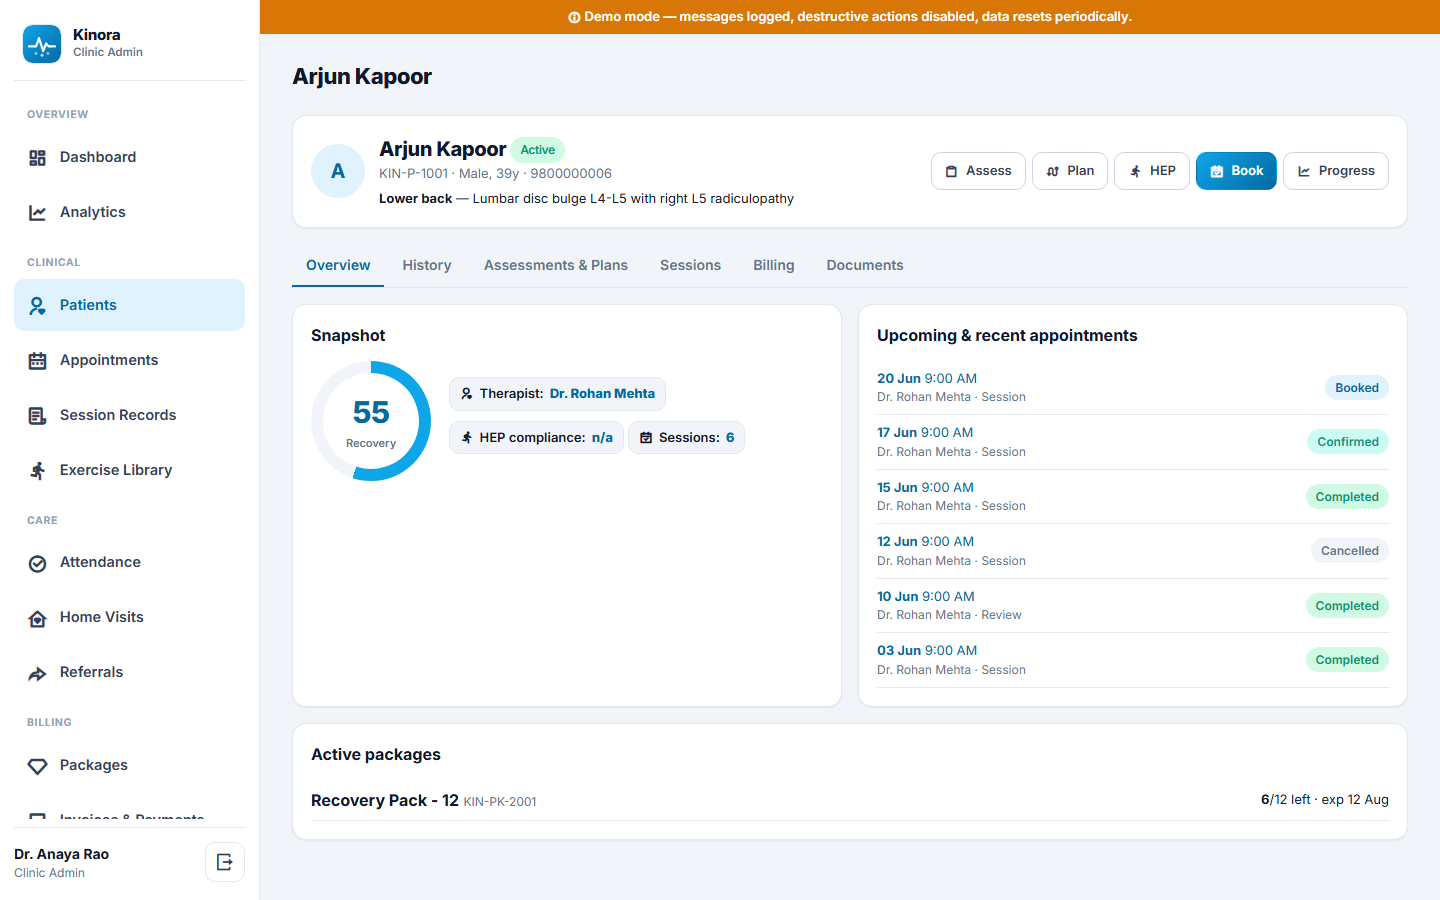Click patient ID line KIN-P-1001
This screenshot has height=900, width=1440.
[495, 173]
